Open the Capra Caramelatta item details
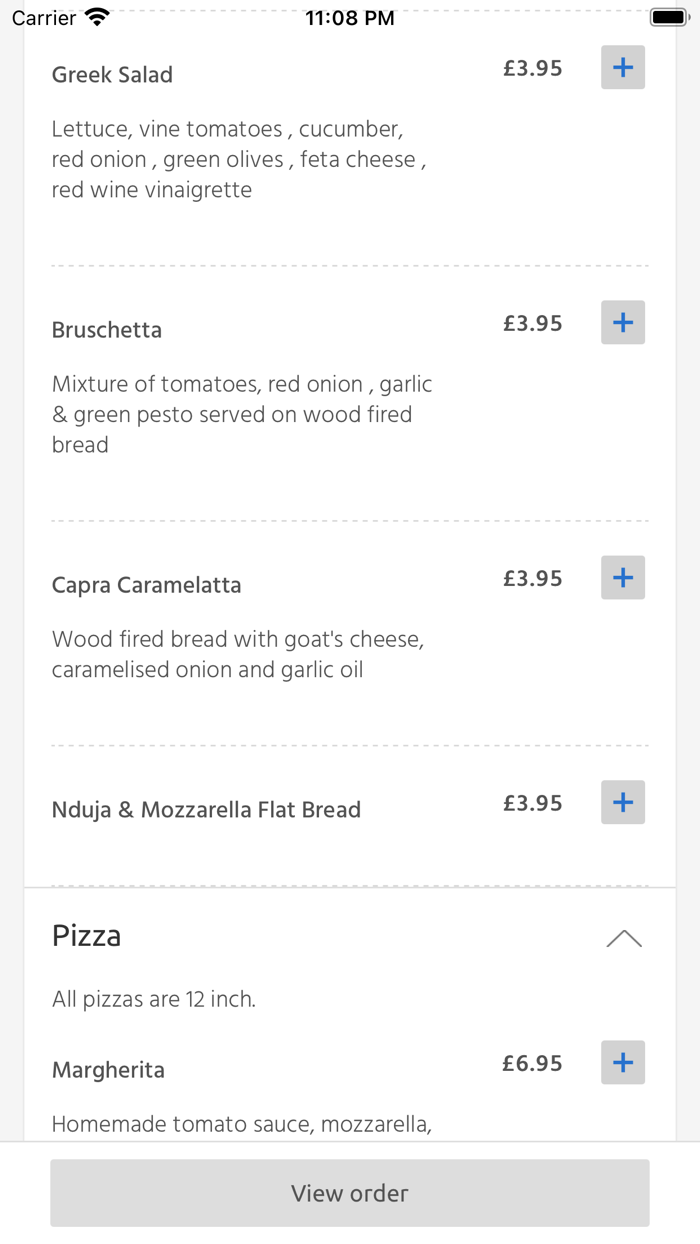 click(x=146, y=584)
